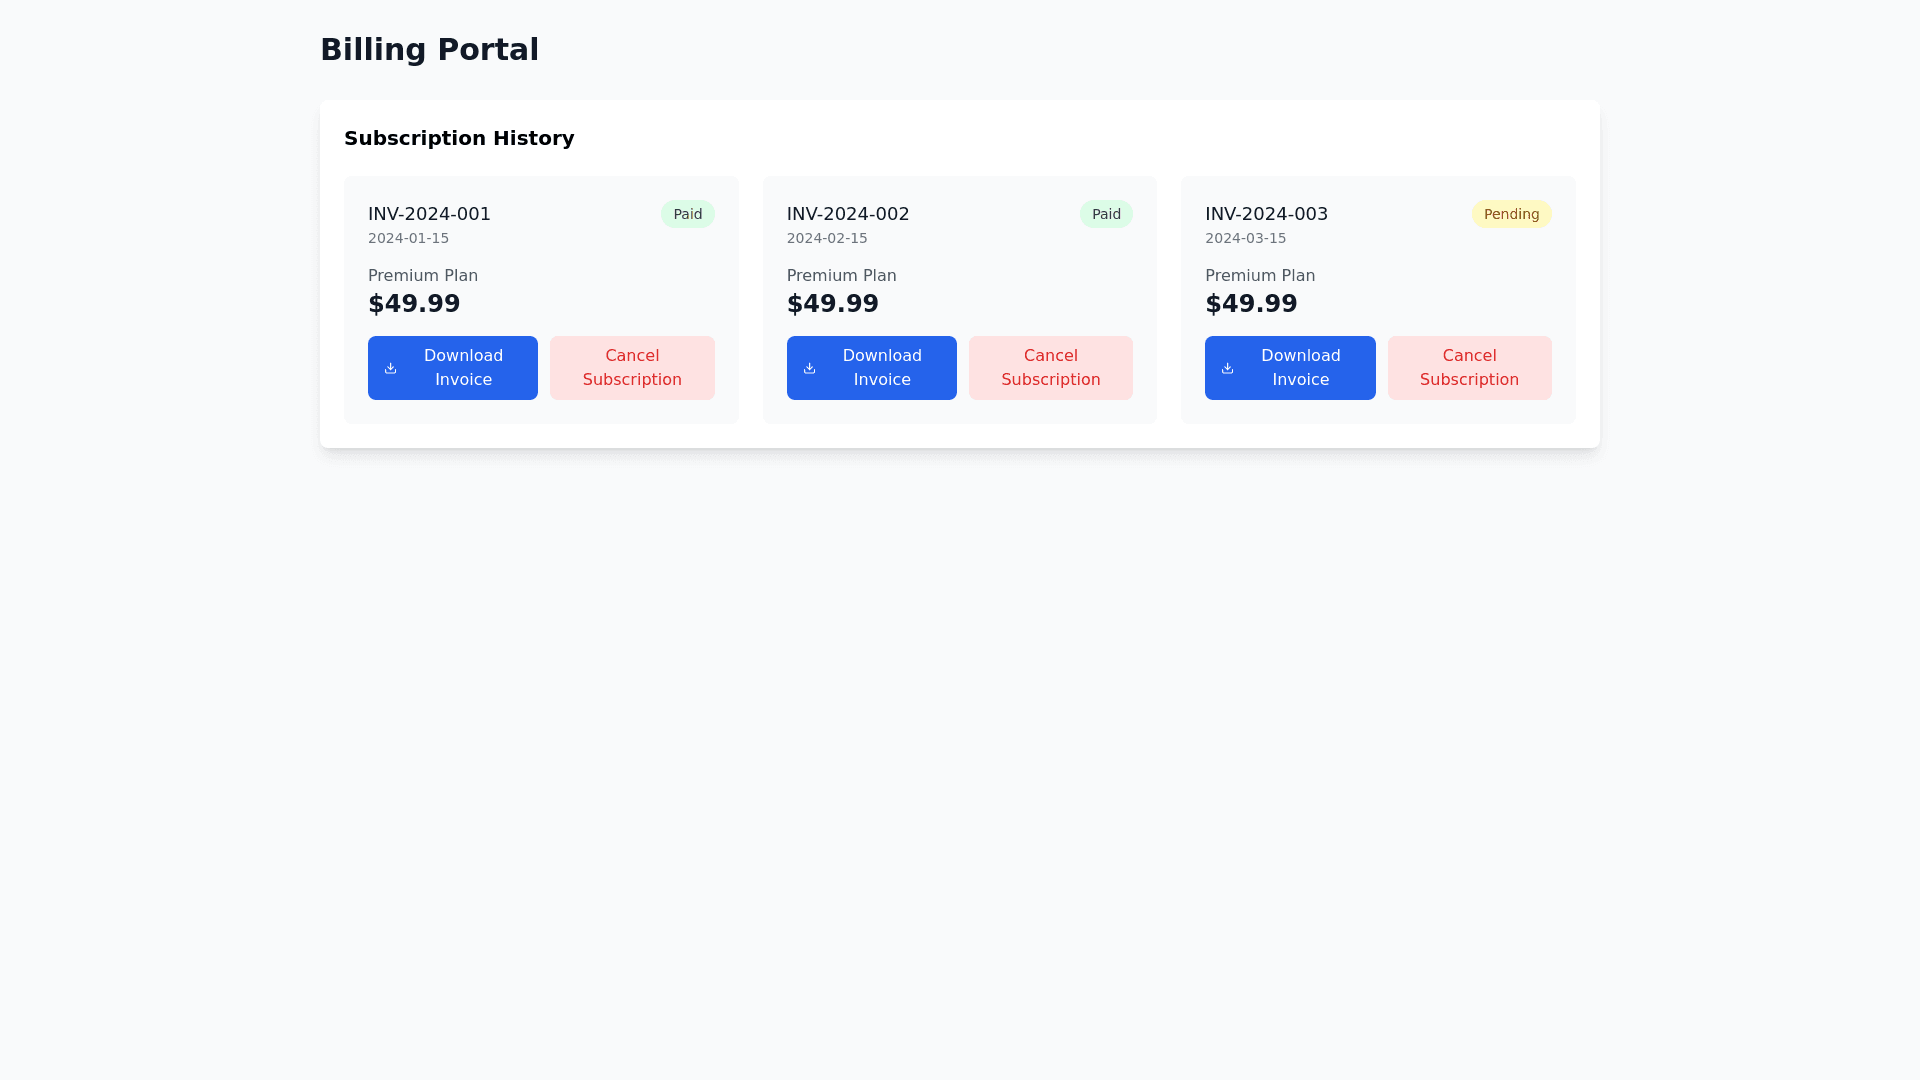Click the Premium Plan label on INV-2024-003
This screenshot has height=1080, width=1920.
pyautogui.click(x=1260, y=275)
